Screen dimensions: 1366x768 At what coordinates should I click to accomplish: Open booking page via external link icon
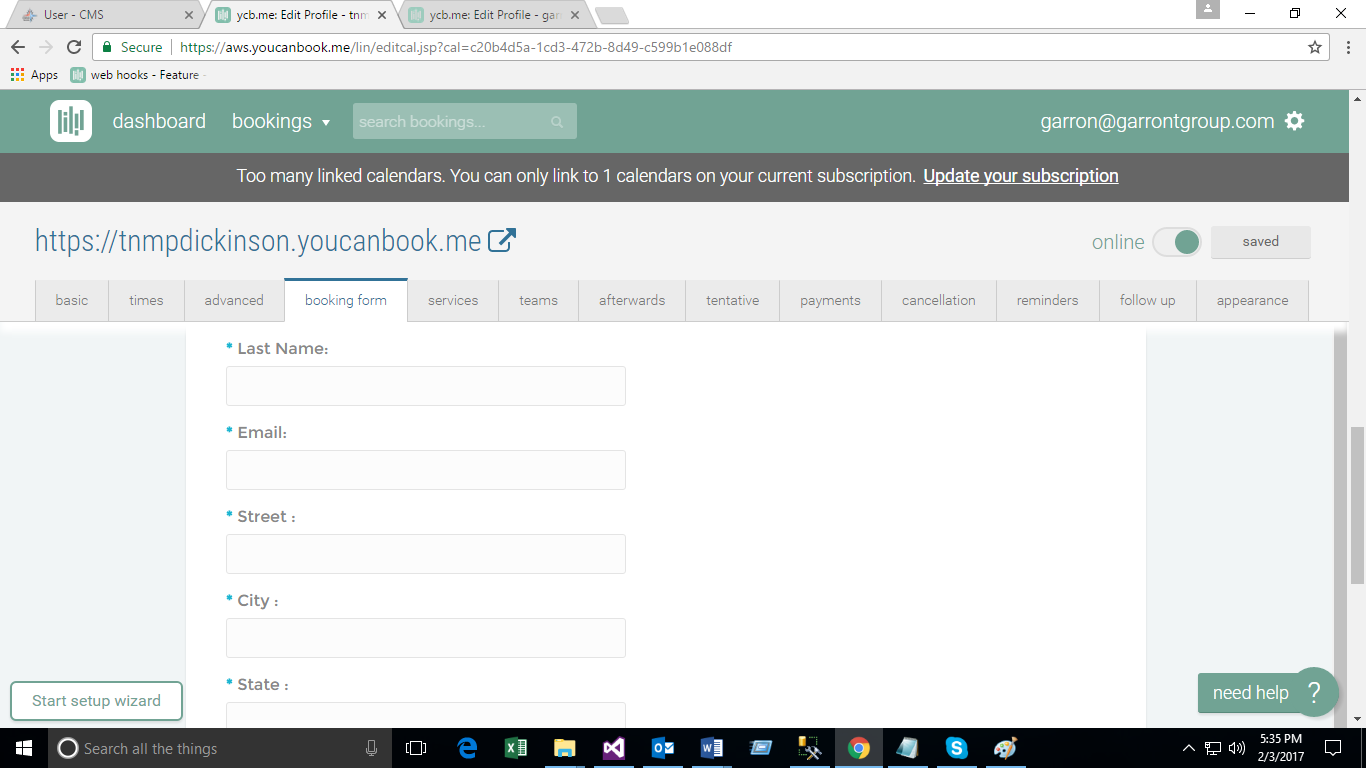[501, 241]
